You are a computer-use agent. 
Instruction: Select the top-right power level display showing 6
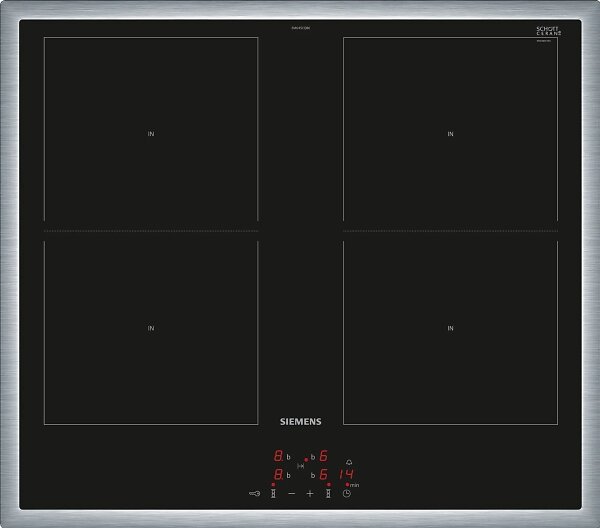323,456
